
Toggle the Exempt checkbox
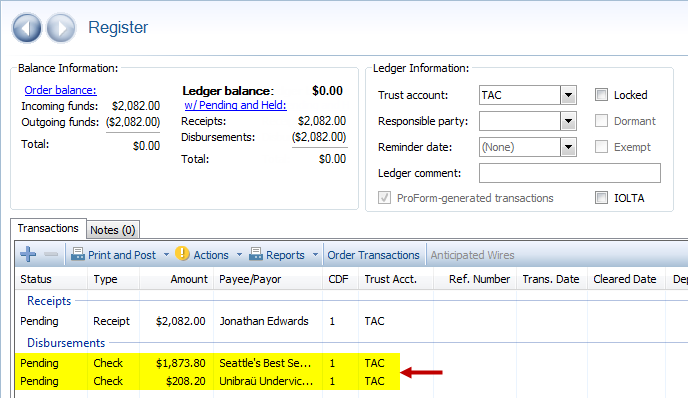click(x=601, y=147)
